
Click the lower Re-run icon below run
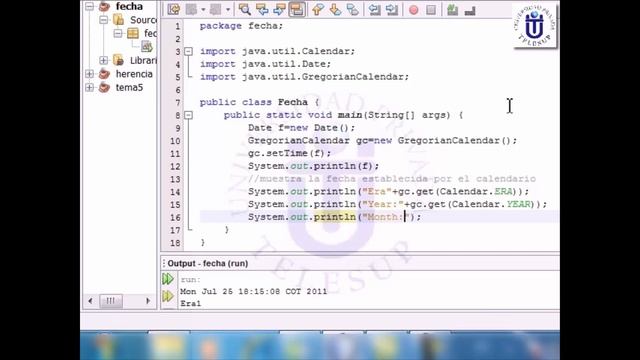(168, 296)
